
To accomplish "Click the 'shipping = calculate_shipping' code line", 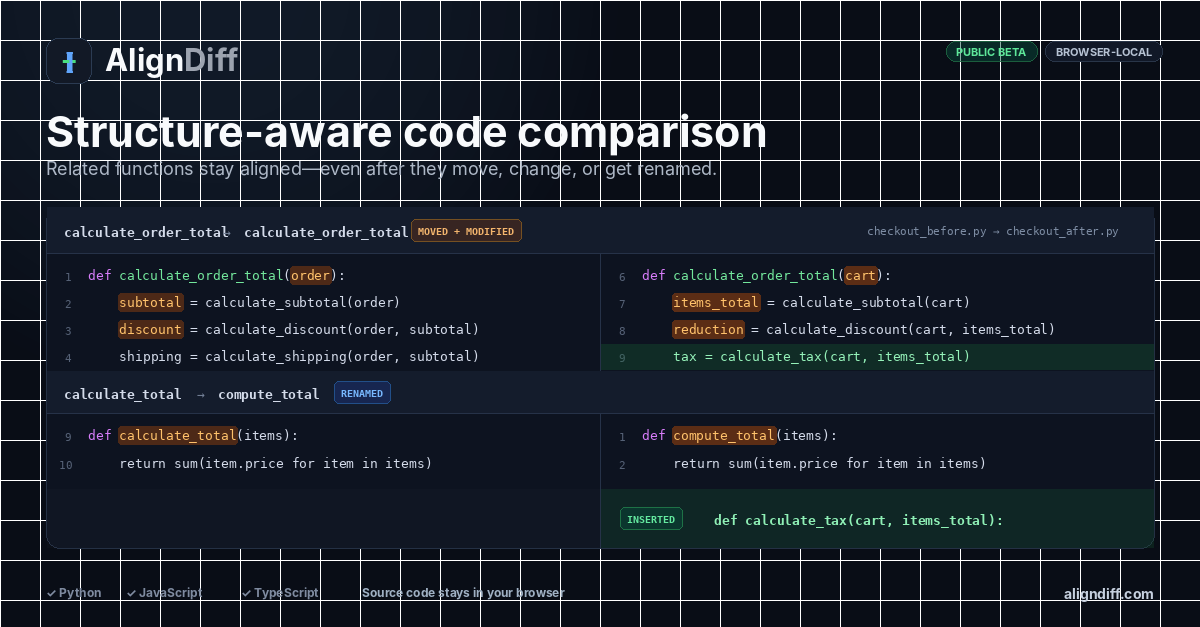I will pyautogui.click(x=299, y=356).
